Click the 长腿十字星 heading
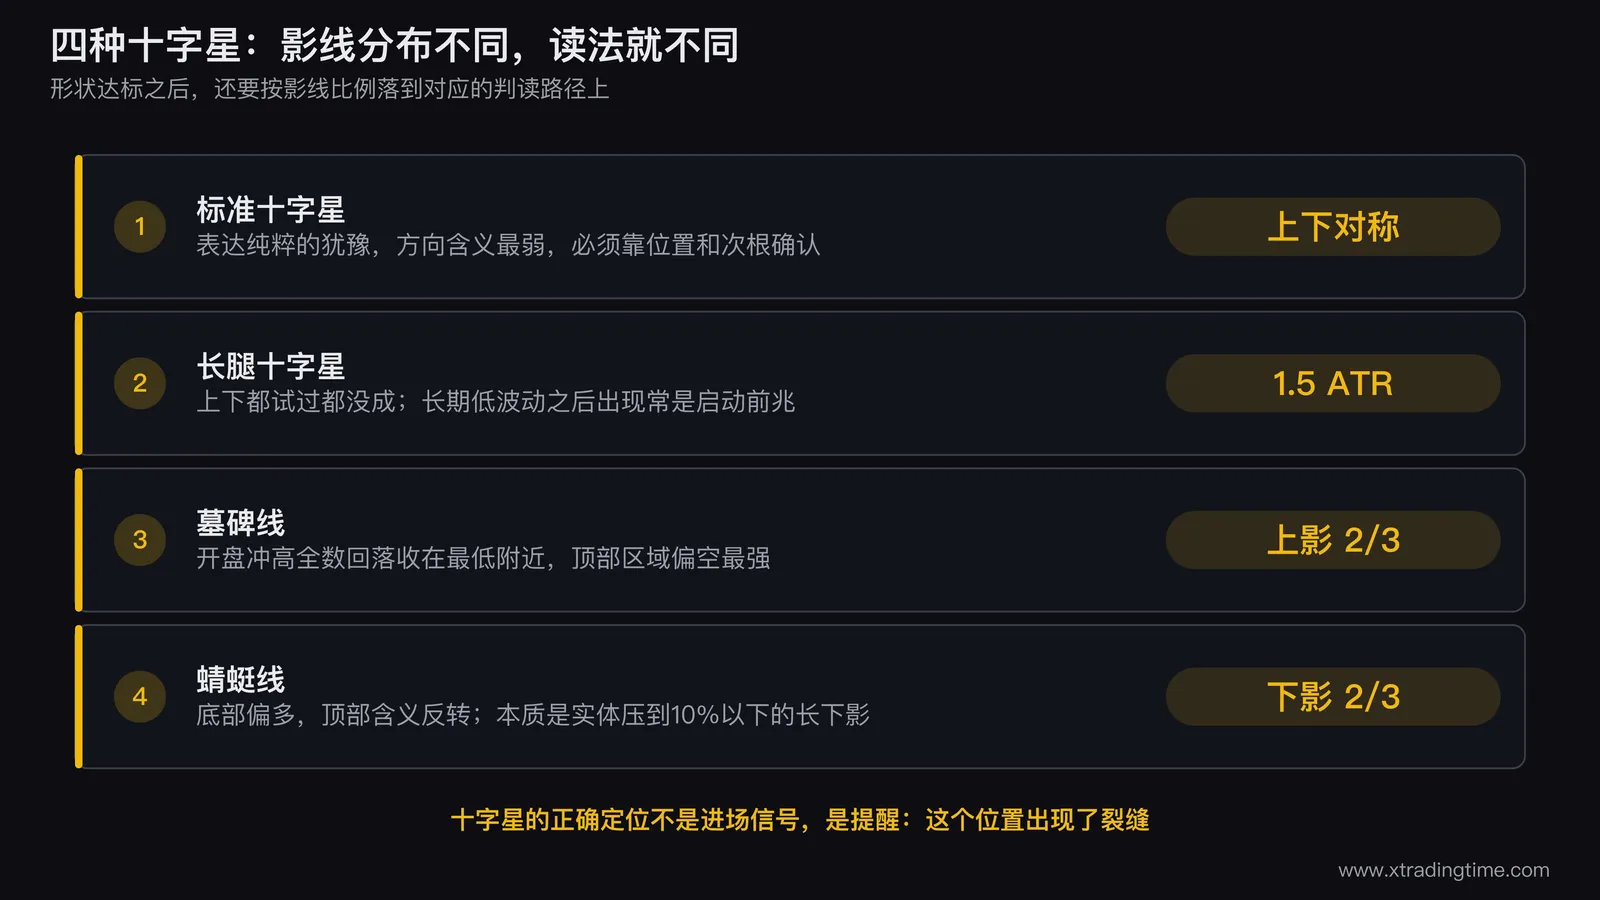The height and width of the screenshot is (900, 1600). [271, 366]
